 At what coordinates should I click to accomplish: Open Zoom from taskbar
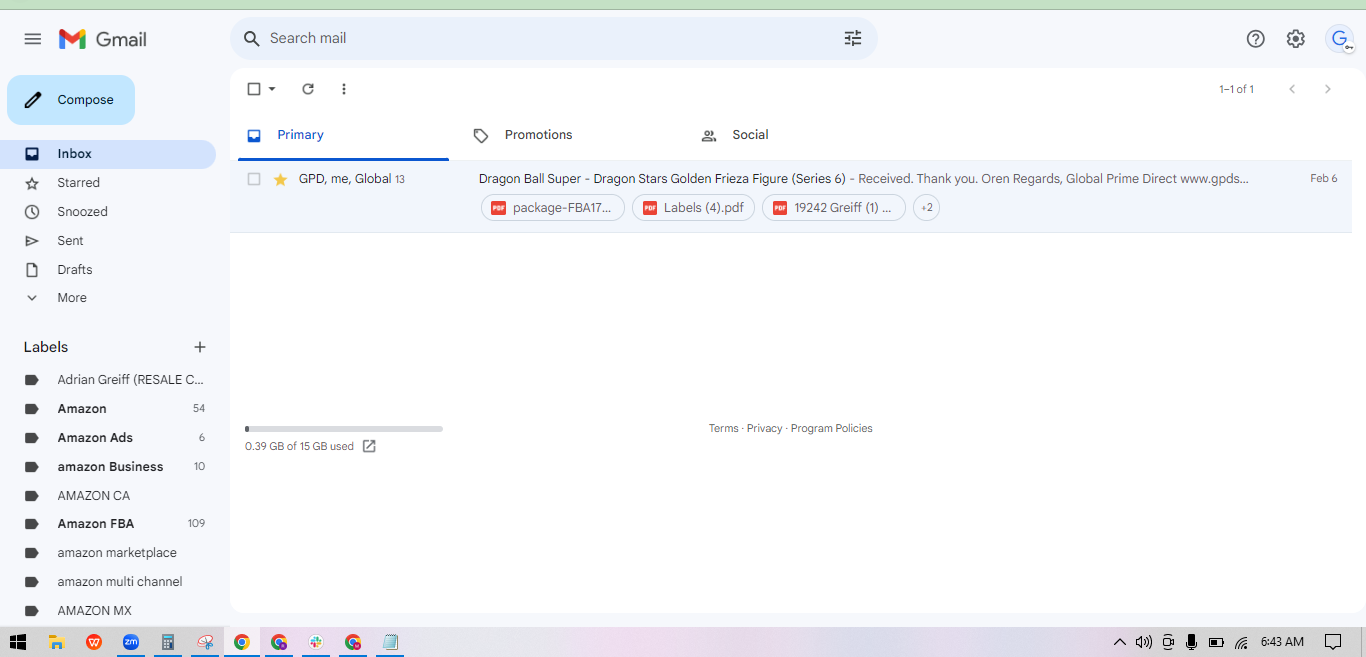tap(131, 642)
